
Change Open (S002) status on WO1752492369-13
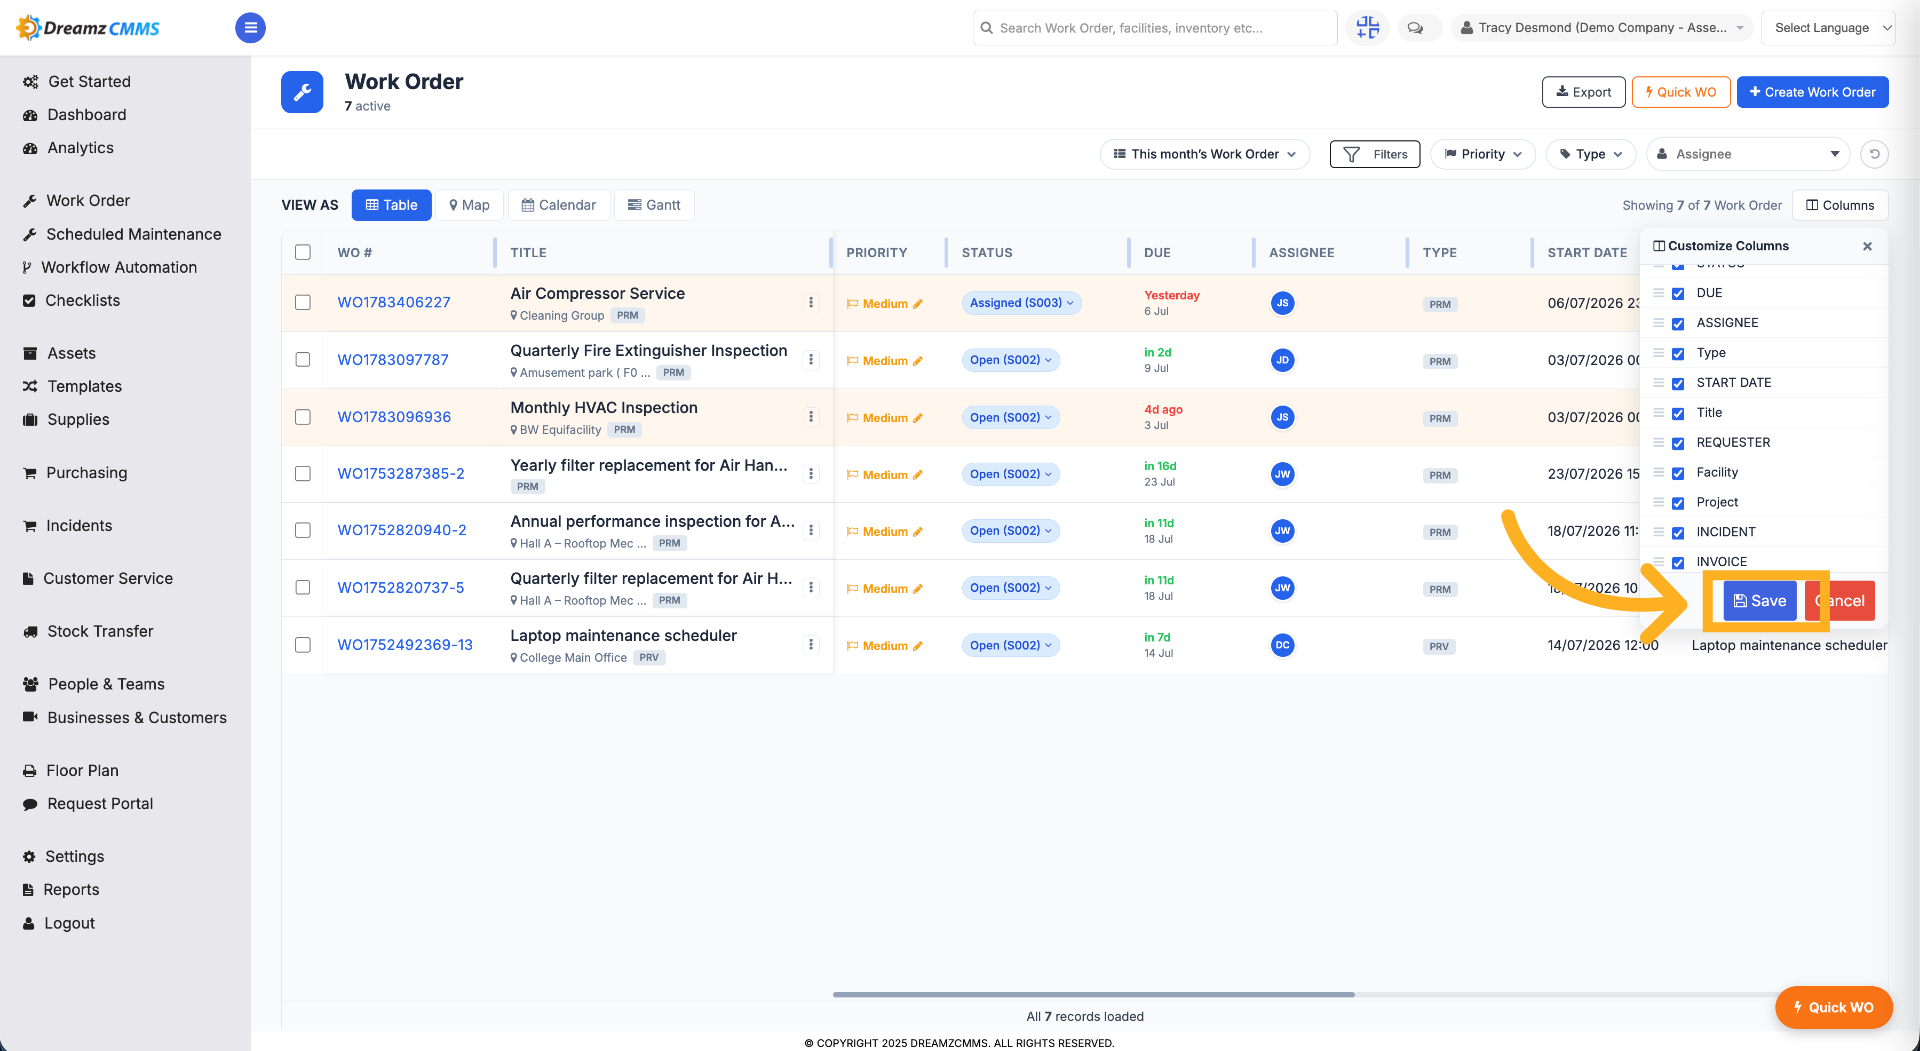click(1010, 645)
